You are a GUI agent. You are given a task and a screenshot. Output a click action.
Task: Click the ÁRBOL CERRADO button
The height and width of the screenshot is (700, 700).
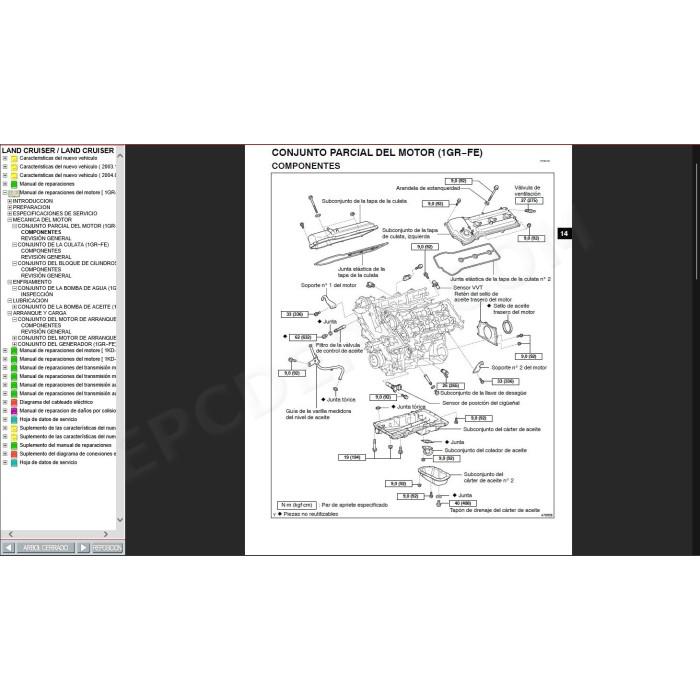click(46, 547)
